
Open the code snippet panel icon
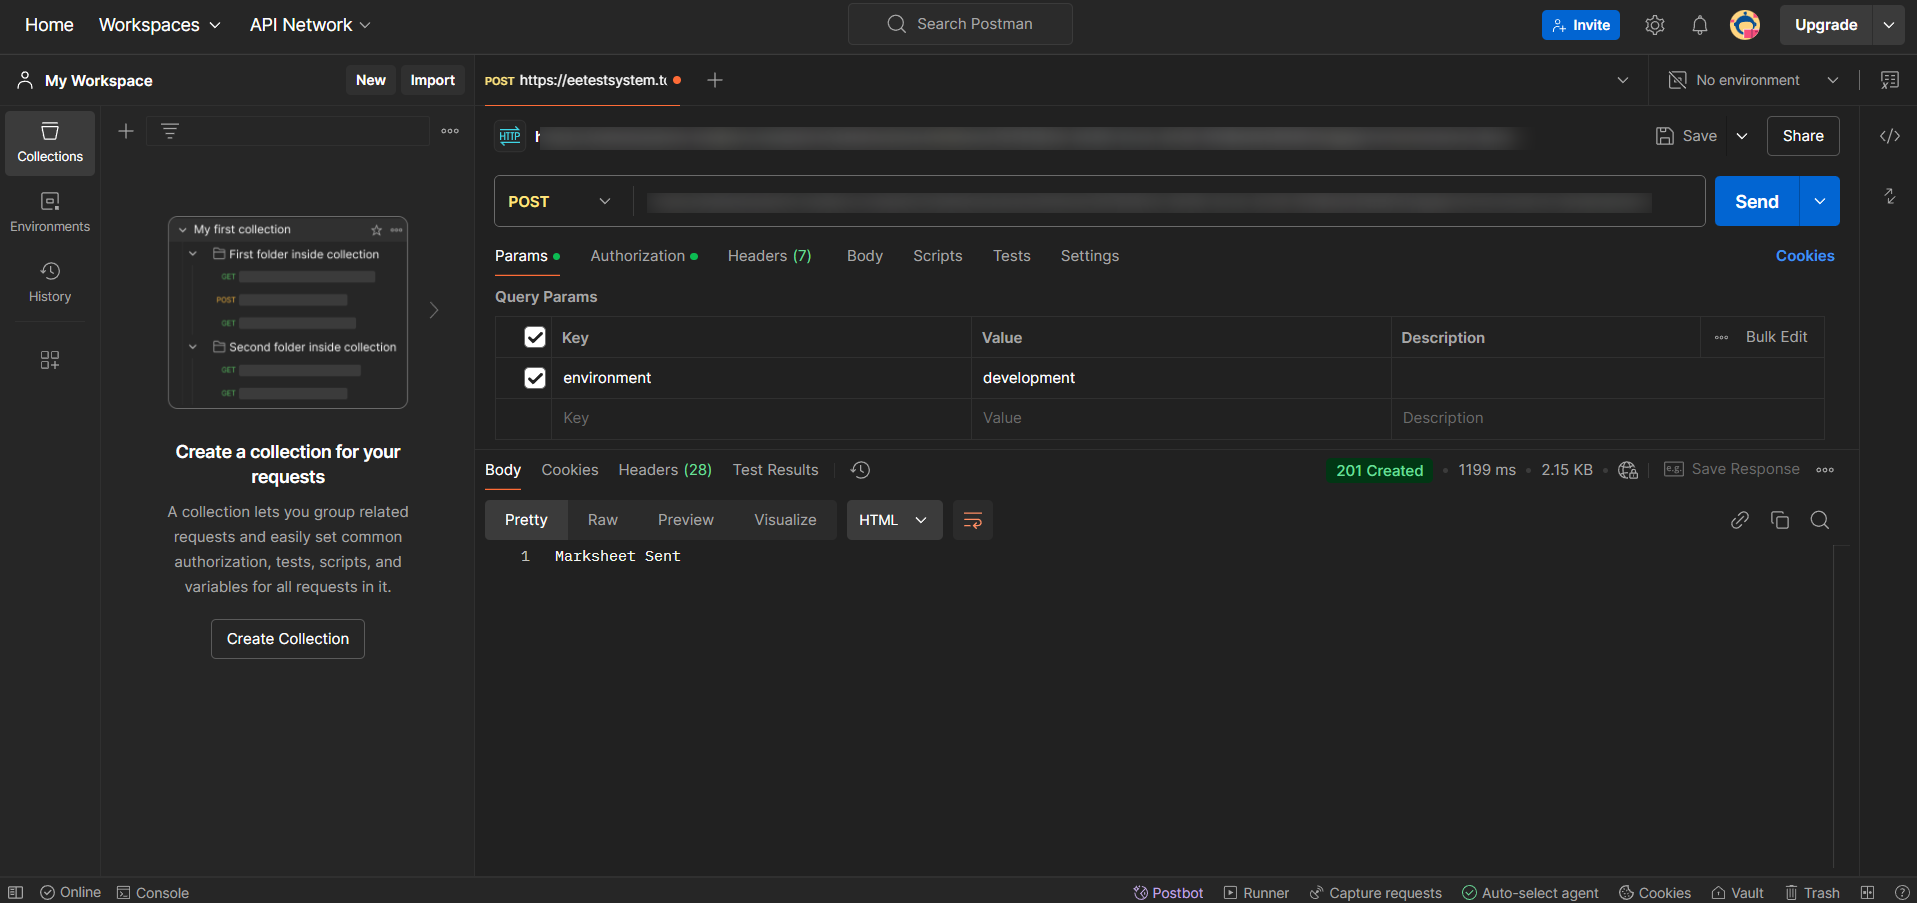1889,136
